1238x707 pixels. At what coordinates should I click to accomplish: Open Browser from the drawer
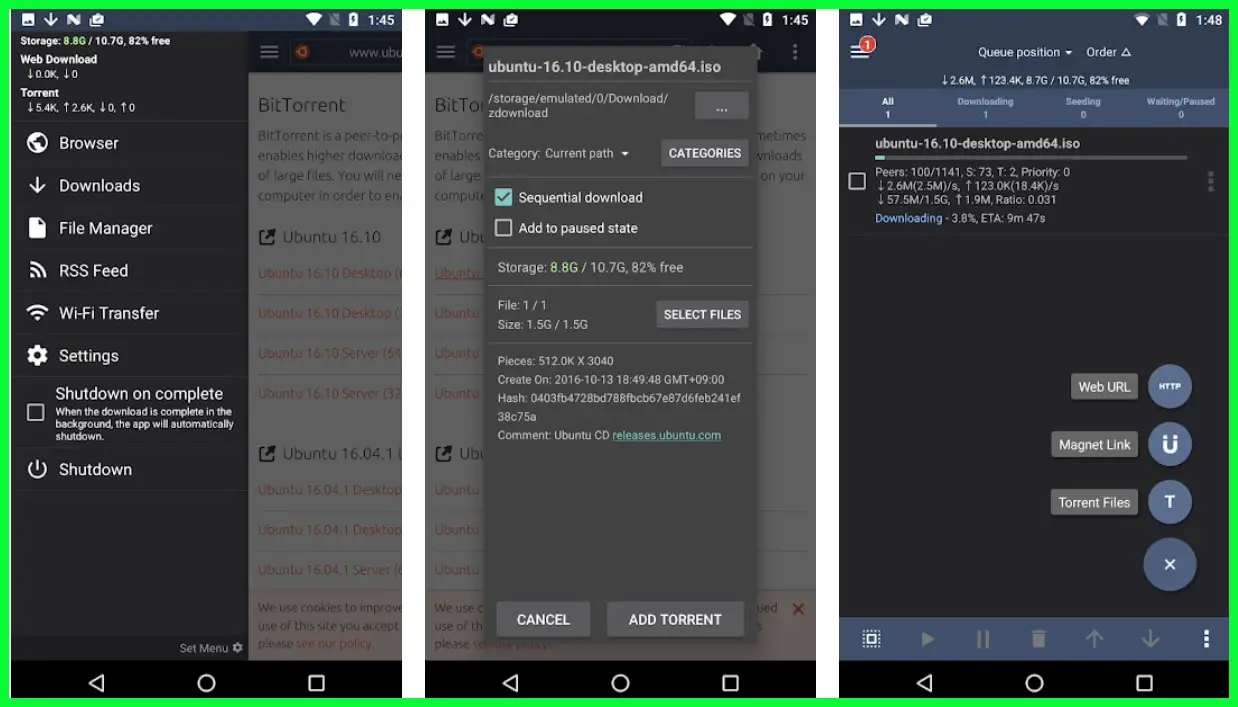coord(130,143)
